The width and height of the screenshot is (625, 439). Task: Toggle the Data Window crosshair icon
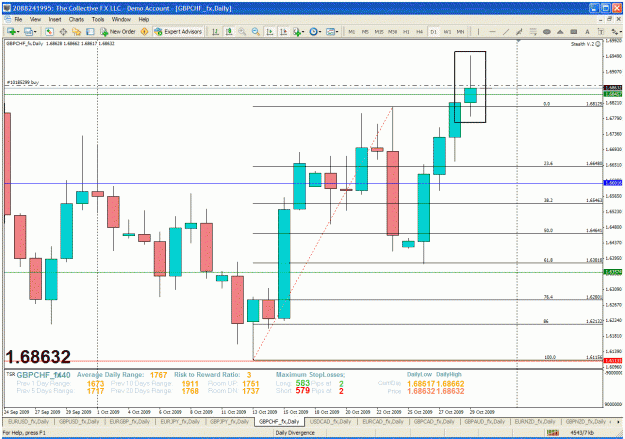coord(63,31)
